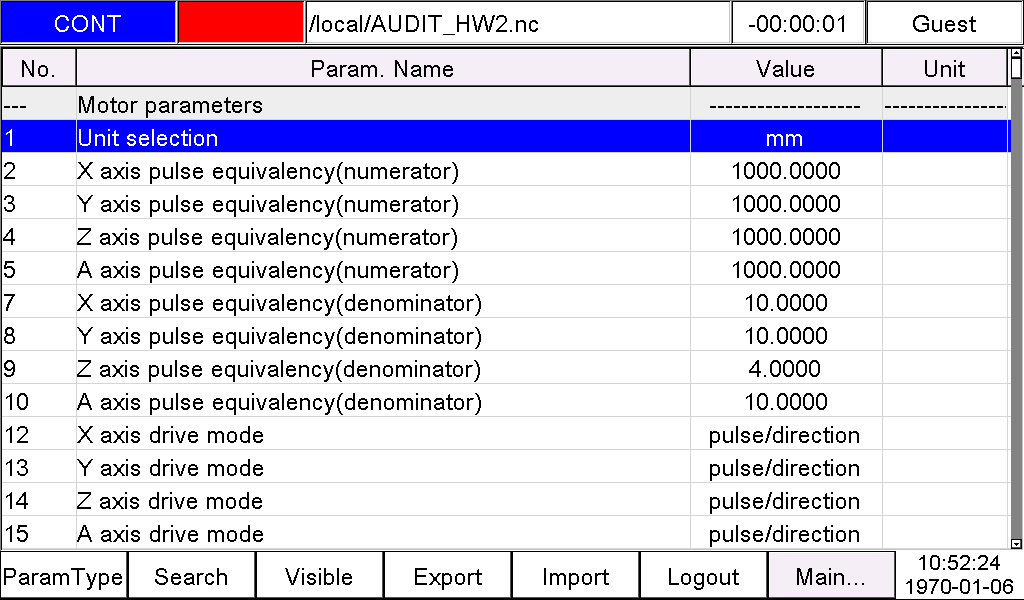Return to main screen via Main... button
The image size is (1024, 600).
pyautogui.click(x=831, y=576)
